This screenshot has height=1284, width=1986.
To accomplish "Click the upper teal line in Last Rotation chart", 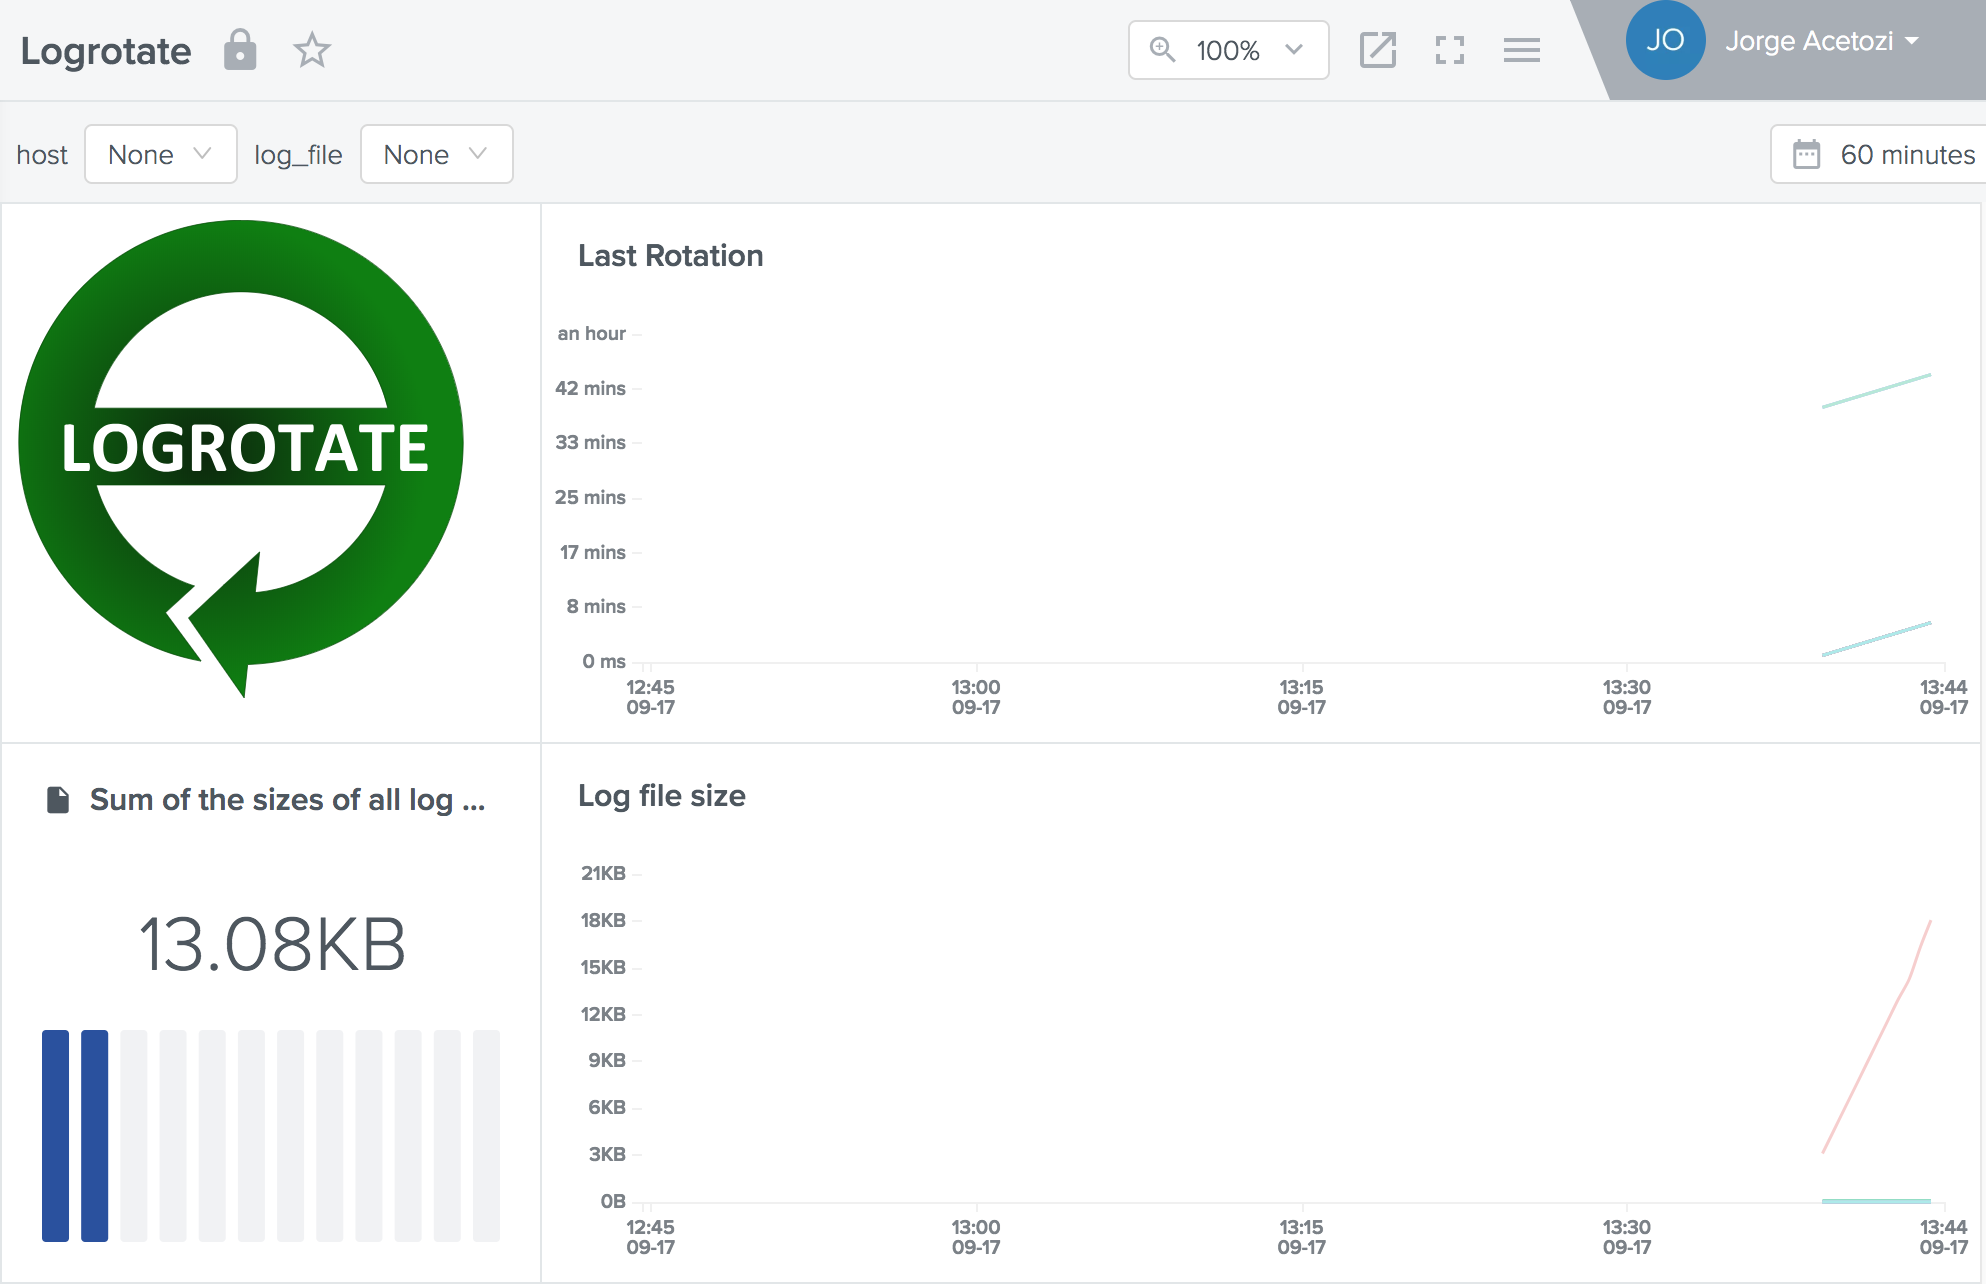I will pos(1876,391).
